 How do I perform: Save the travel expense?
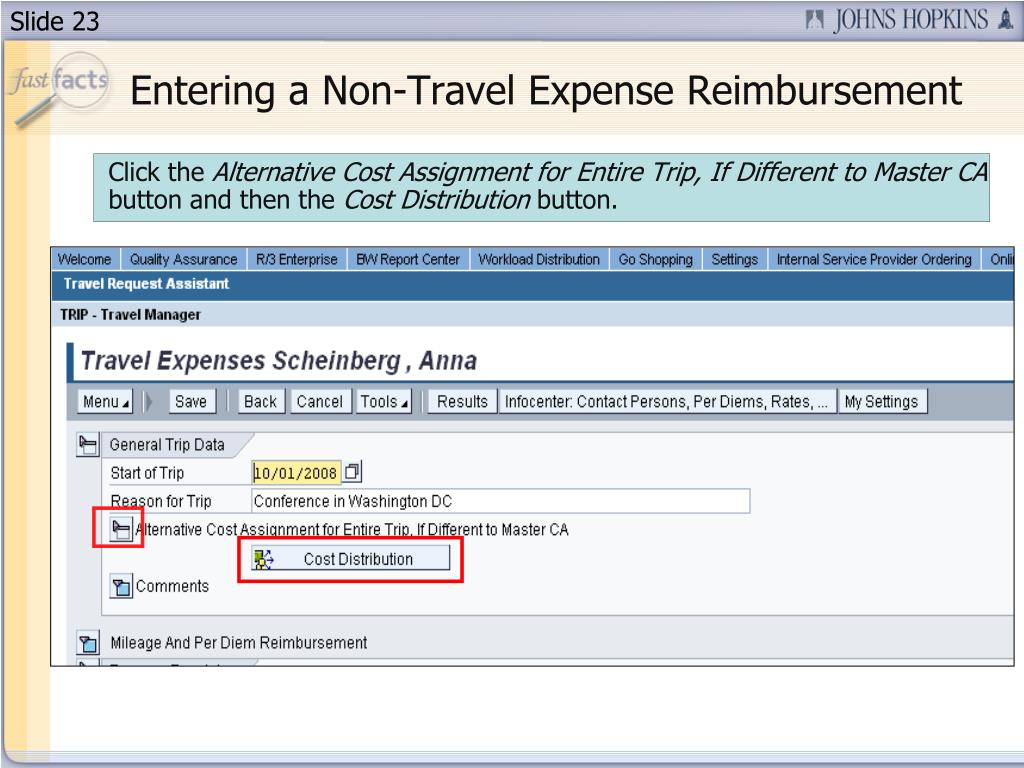(x=192, y=402)
